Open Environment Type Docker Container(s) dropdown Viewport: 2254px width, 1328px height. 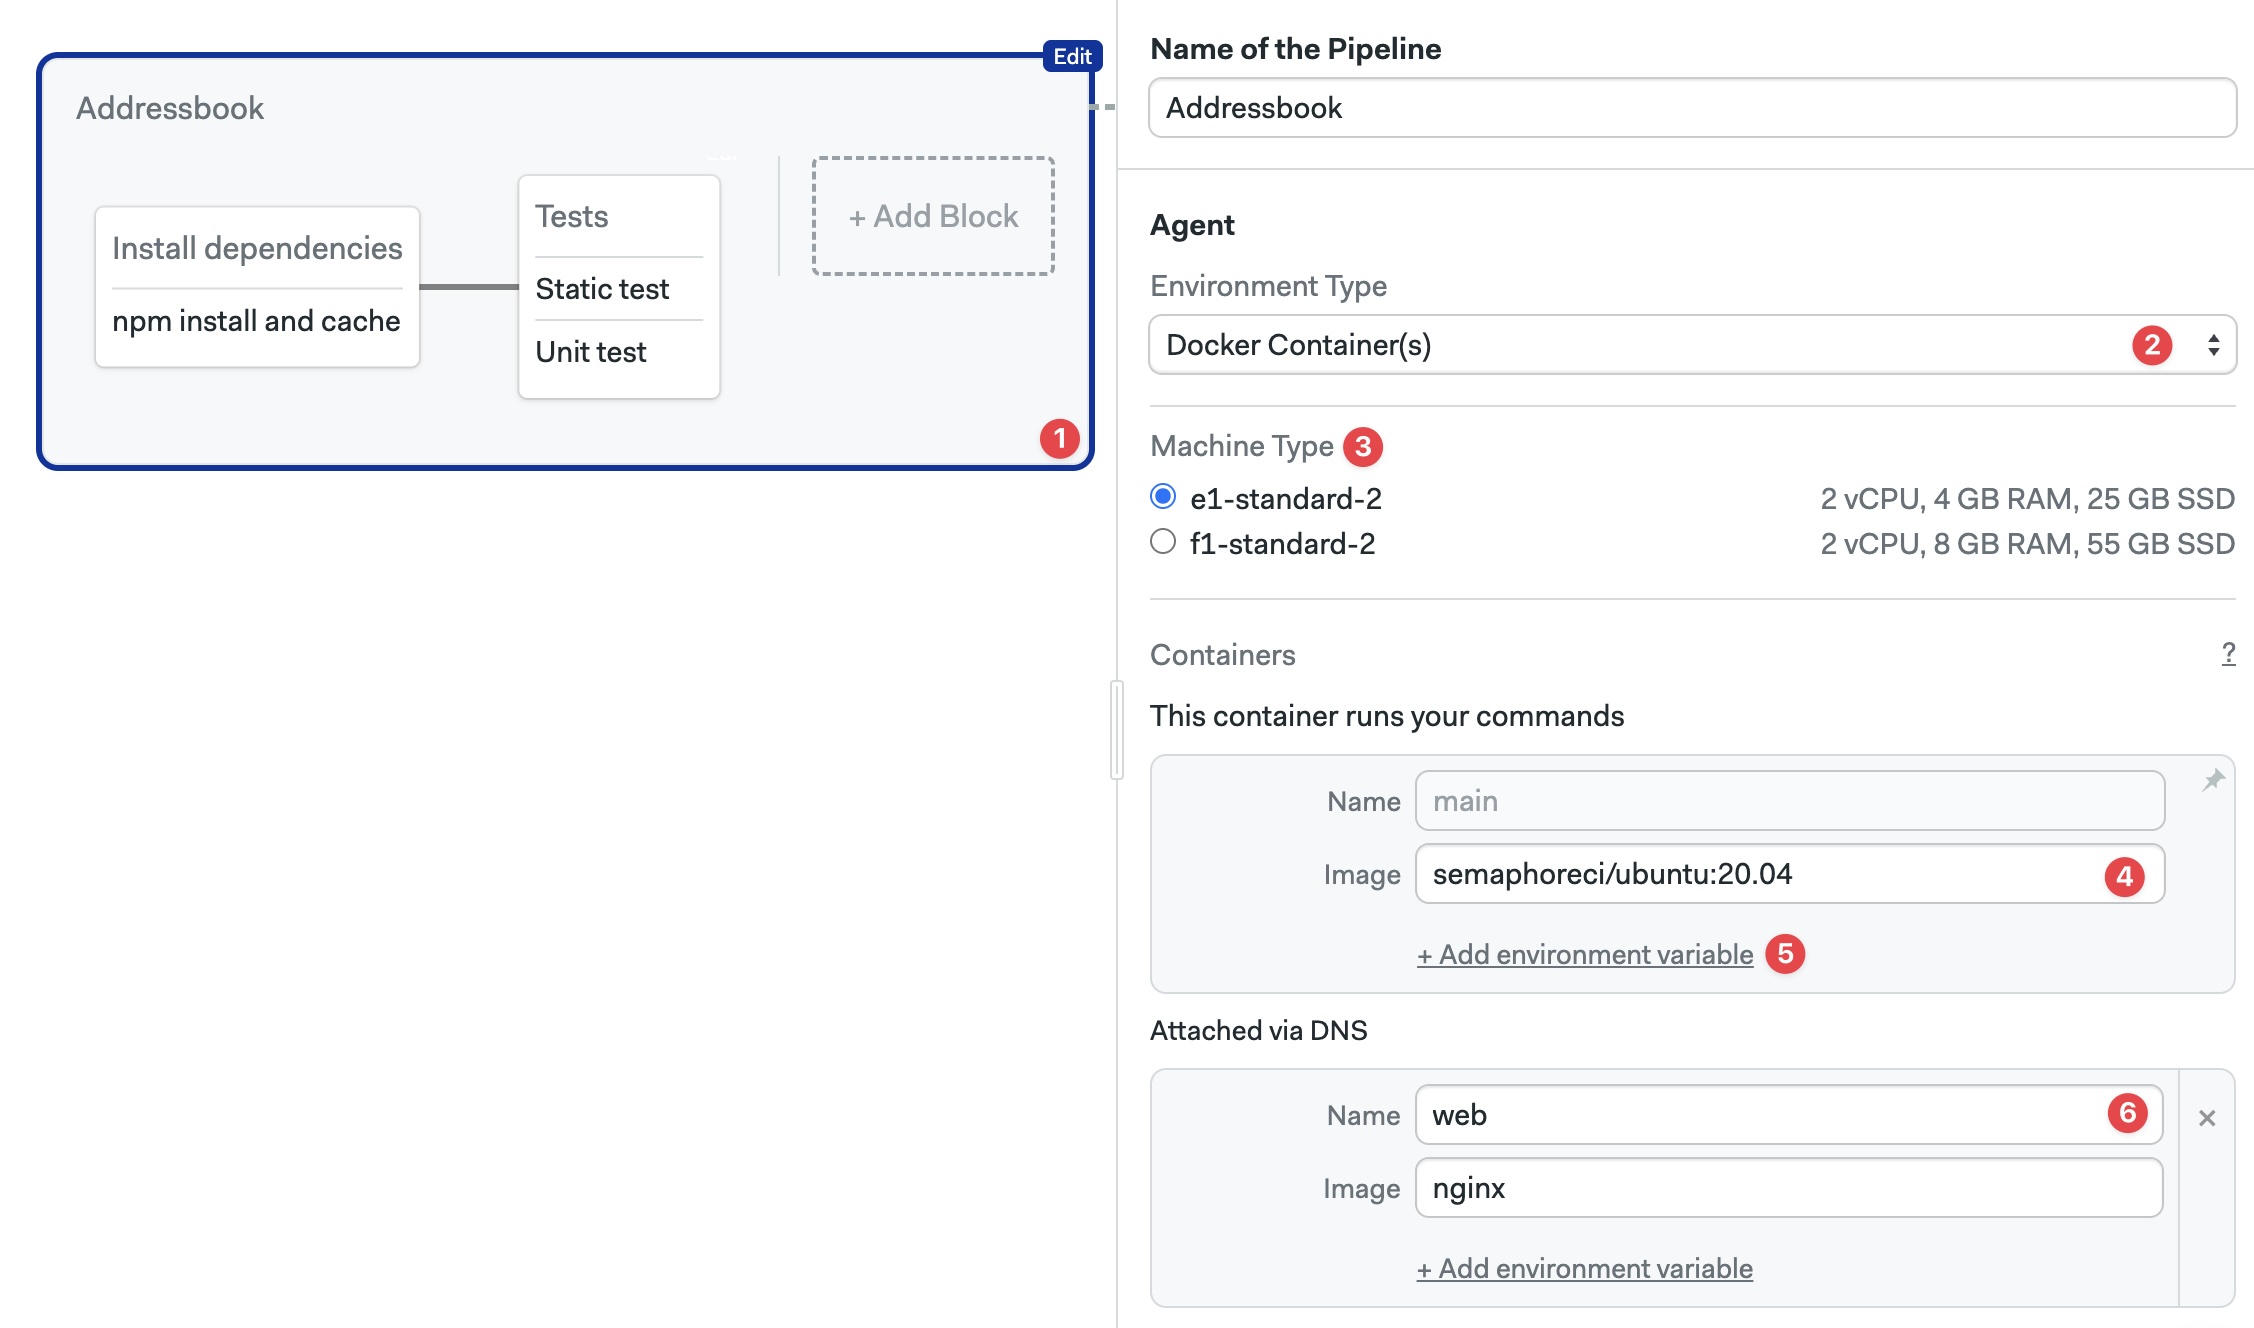click(x=1640, y=345)
